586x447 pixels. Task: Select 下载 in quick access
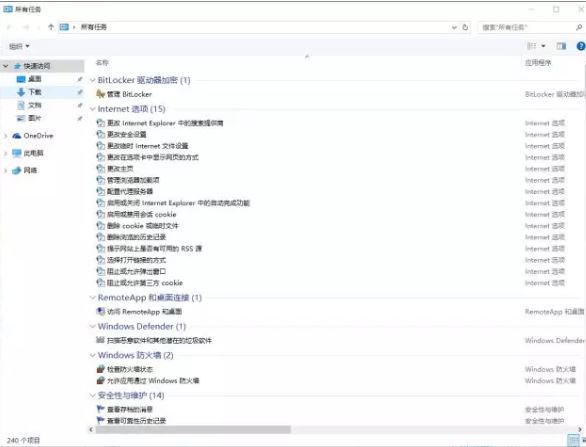tap(35, 92)
